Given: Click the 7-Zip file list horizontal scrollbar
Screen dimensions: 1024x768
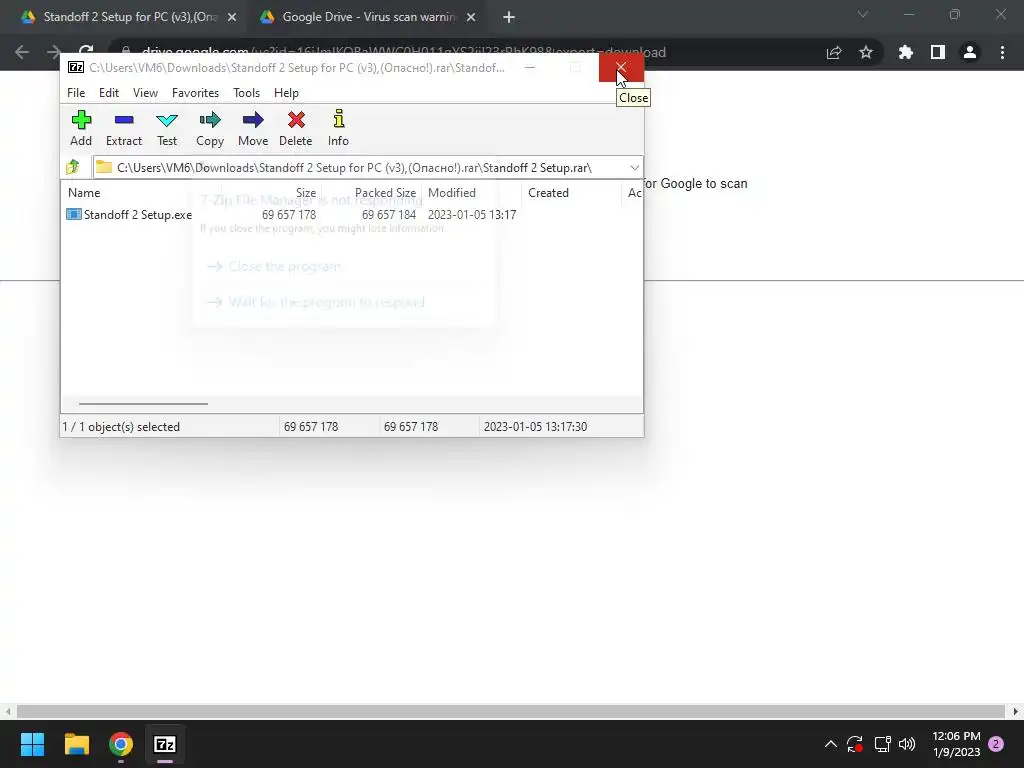Looking at the screenshot, I should [x=143, y=404].
